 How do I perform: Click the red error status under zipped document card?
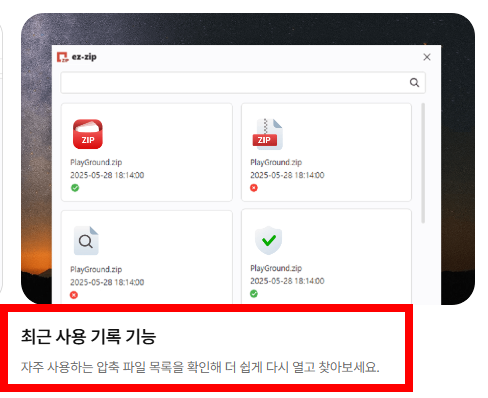(254, 188)
